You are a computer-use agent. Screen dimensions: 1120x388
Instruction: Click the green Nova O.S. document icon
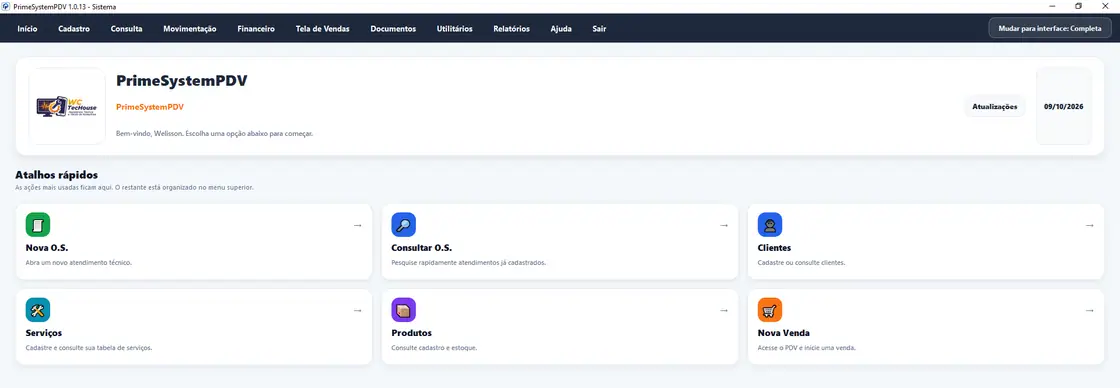click(x=38, y=224)
